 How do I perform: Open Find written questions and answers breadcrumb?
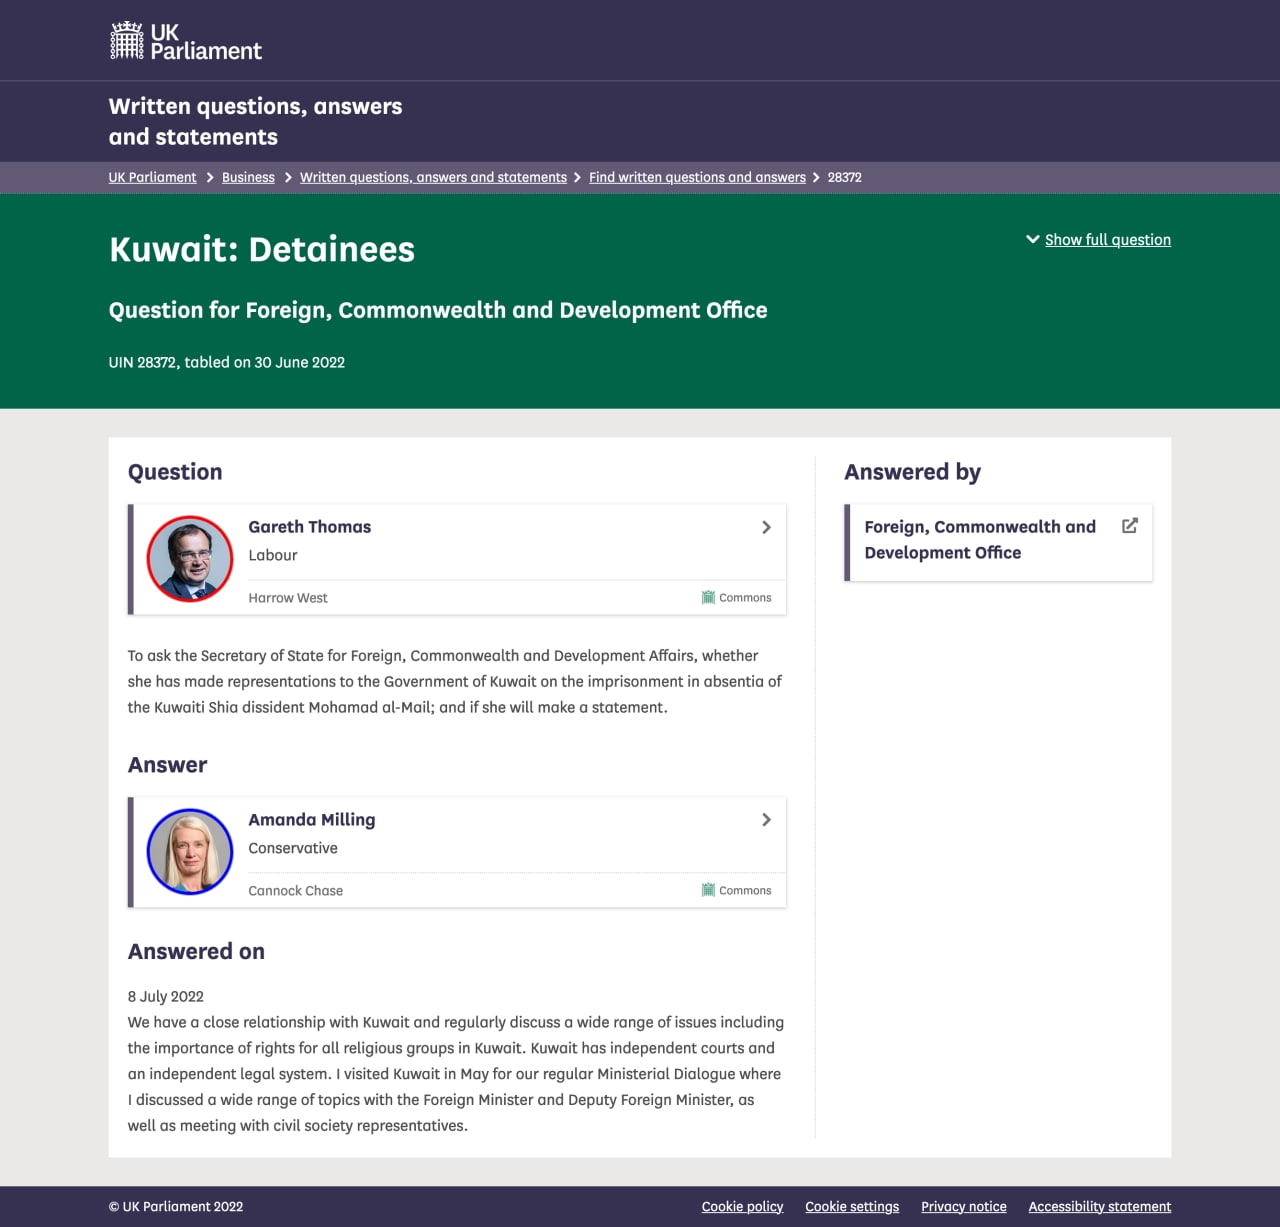697,177
